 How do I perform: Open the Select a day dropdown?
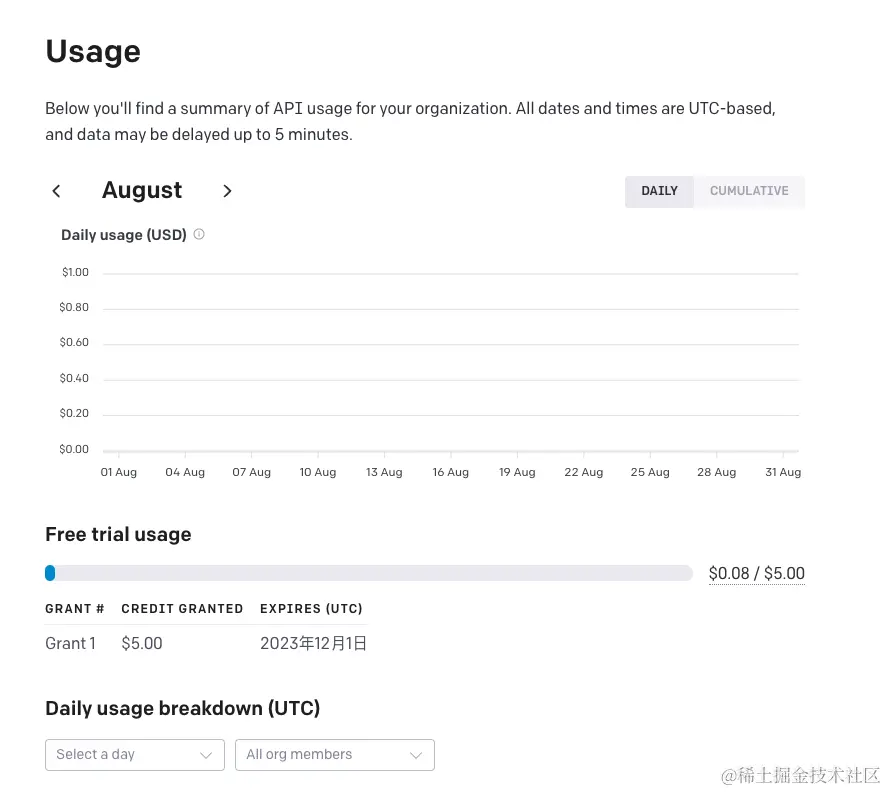(135, 755)
